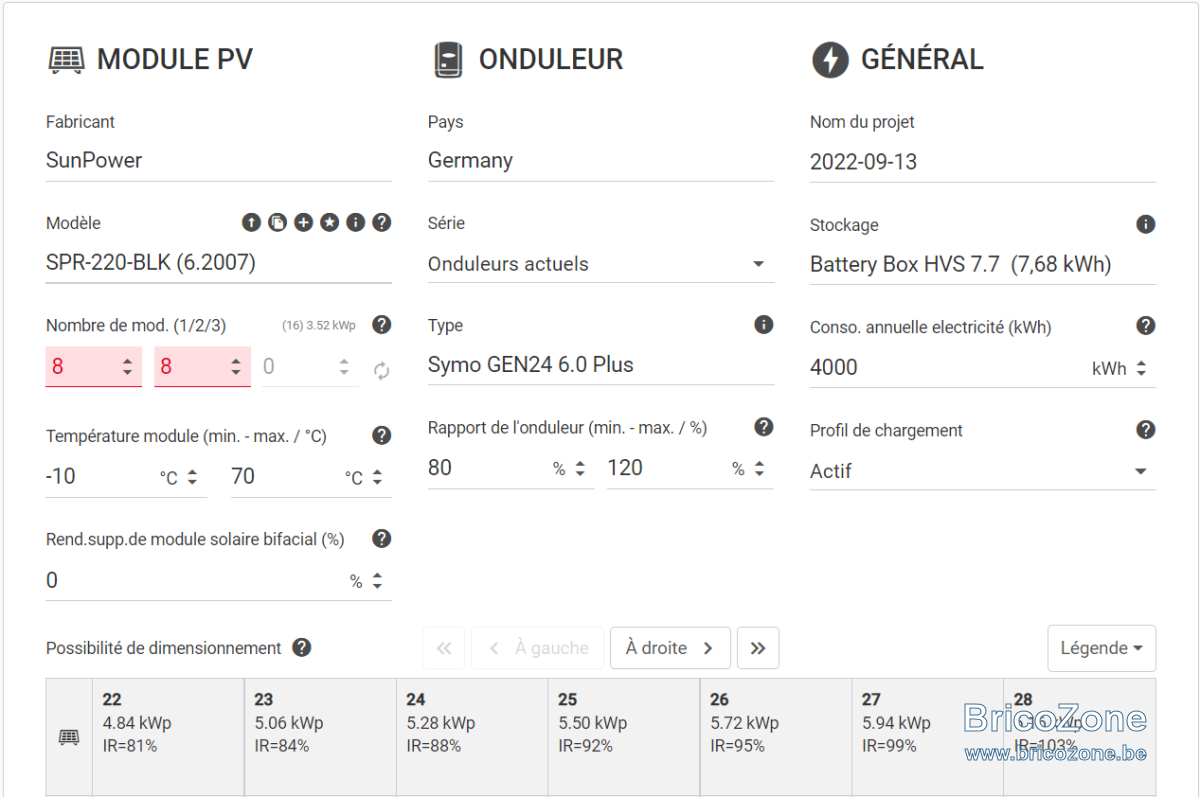Adjust inverter ratio maximum 120 stepper
Screen dimensions: 1200x797
[759, 468]
